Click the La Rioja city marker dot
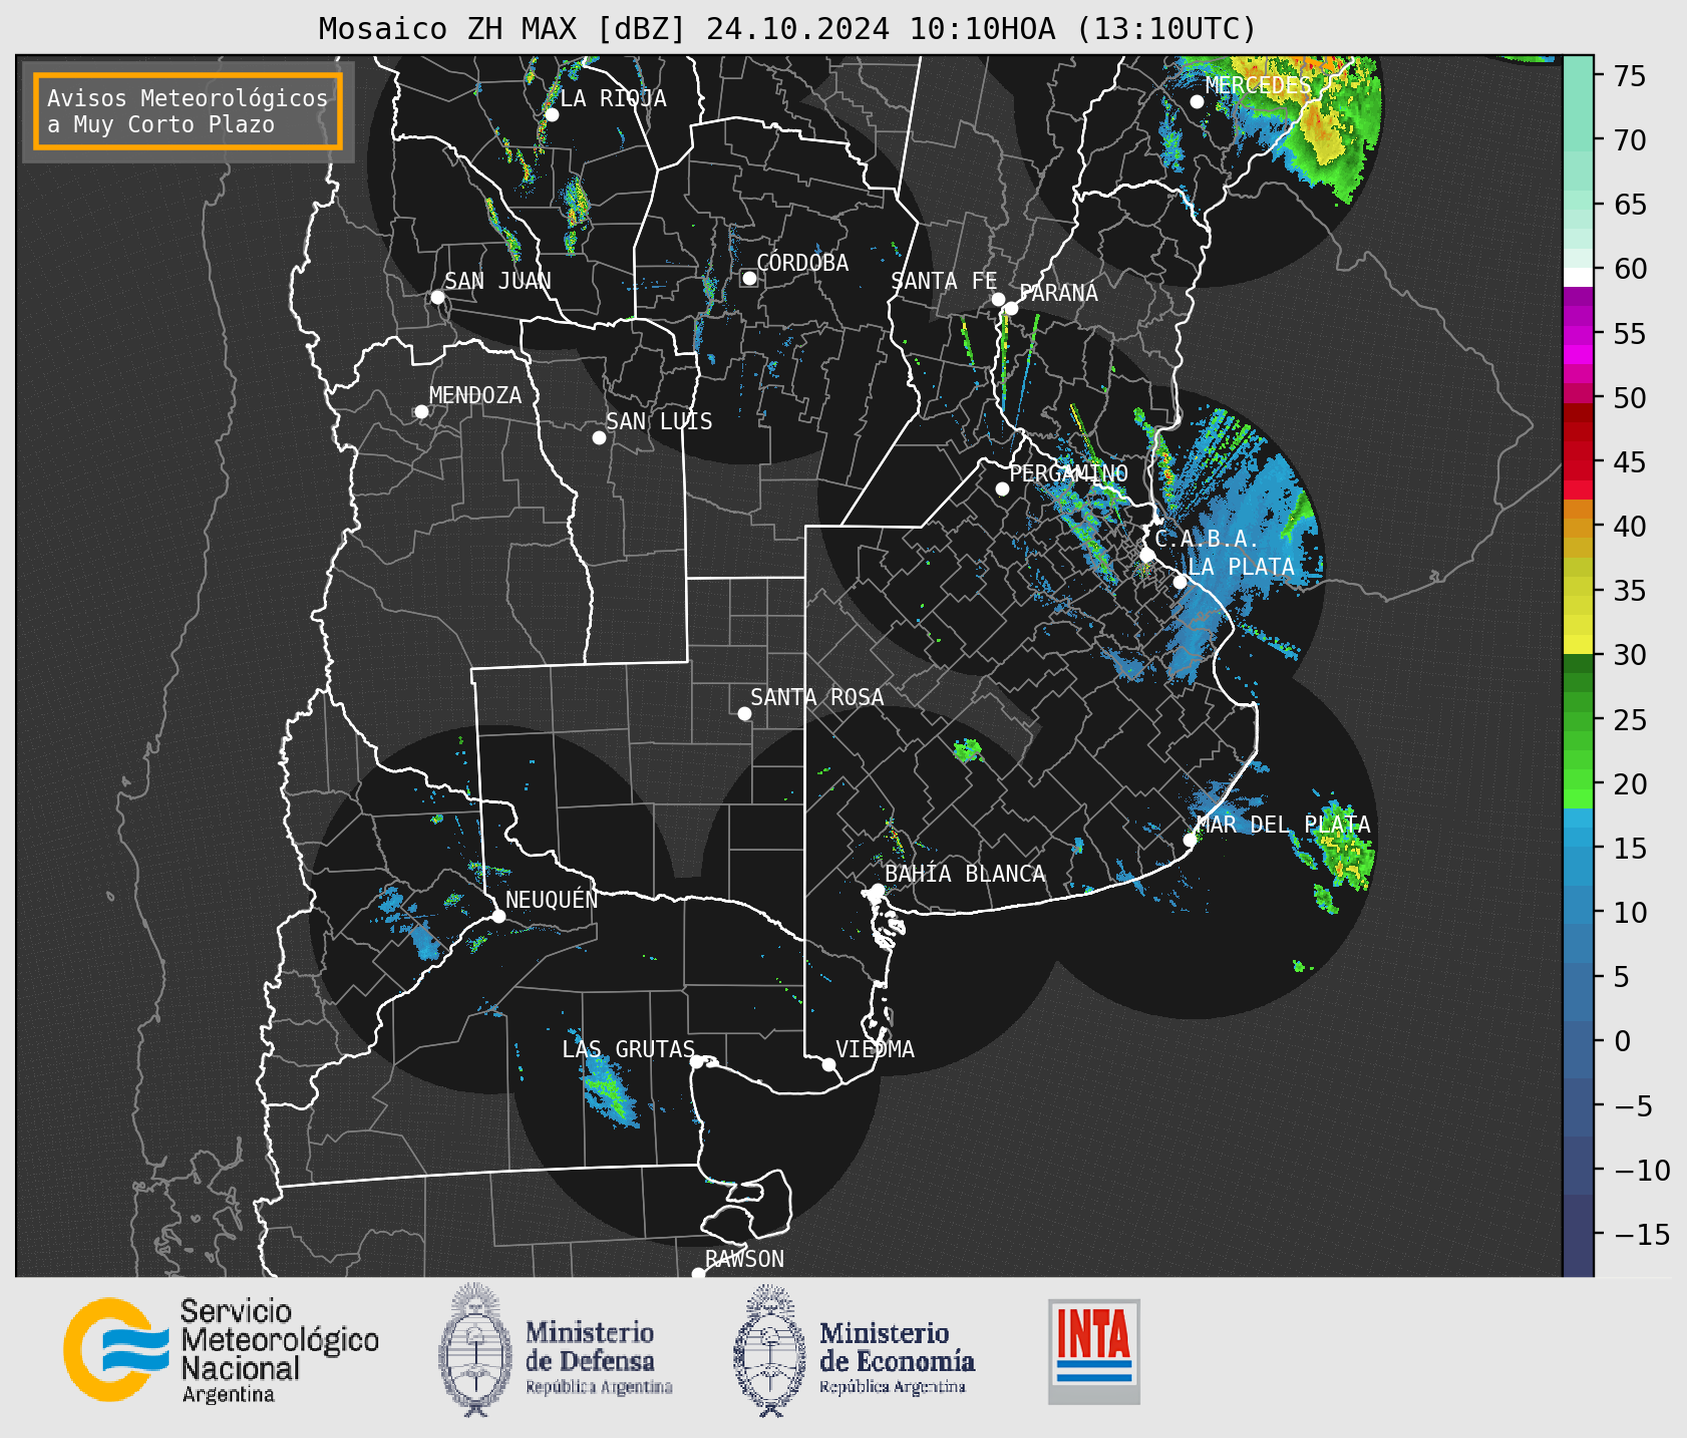 click(x=551, y=115)
